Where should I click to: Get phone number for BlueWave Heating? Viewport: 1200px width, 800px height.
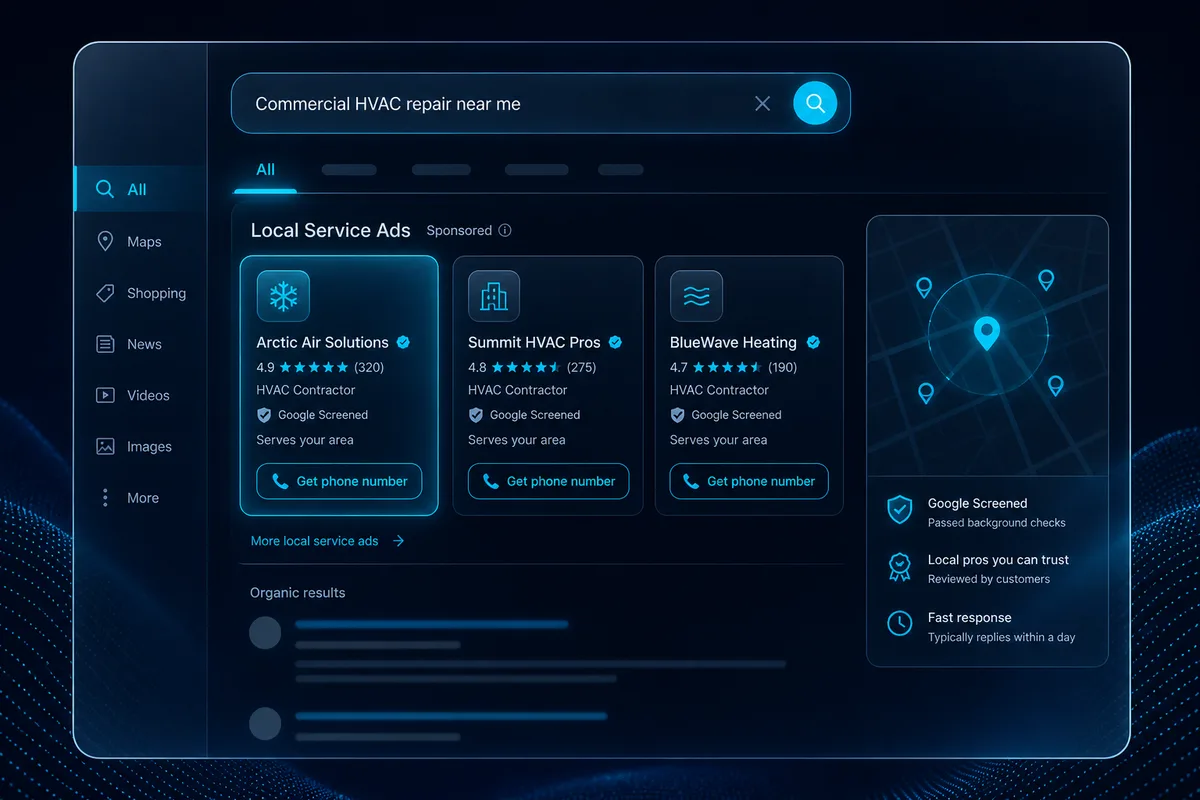[x=749, y=481]
